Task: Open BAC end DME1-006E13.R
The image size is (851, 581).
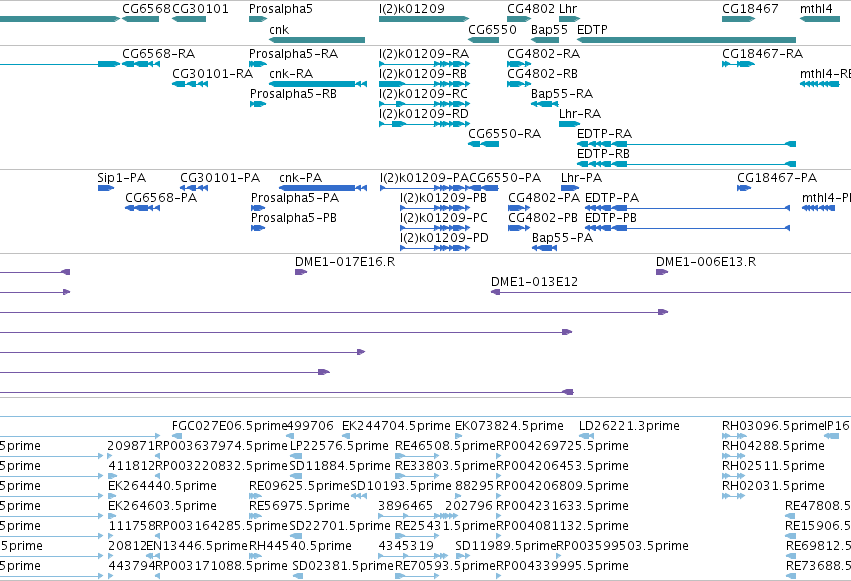Action: coord(662,272)
